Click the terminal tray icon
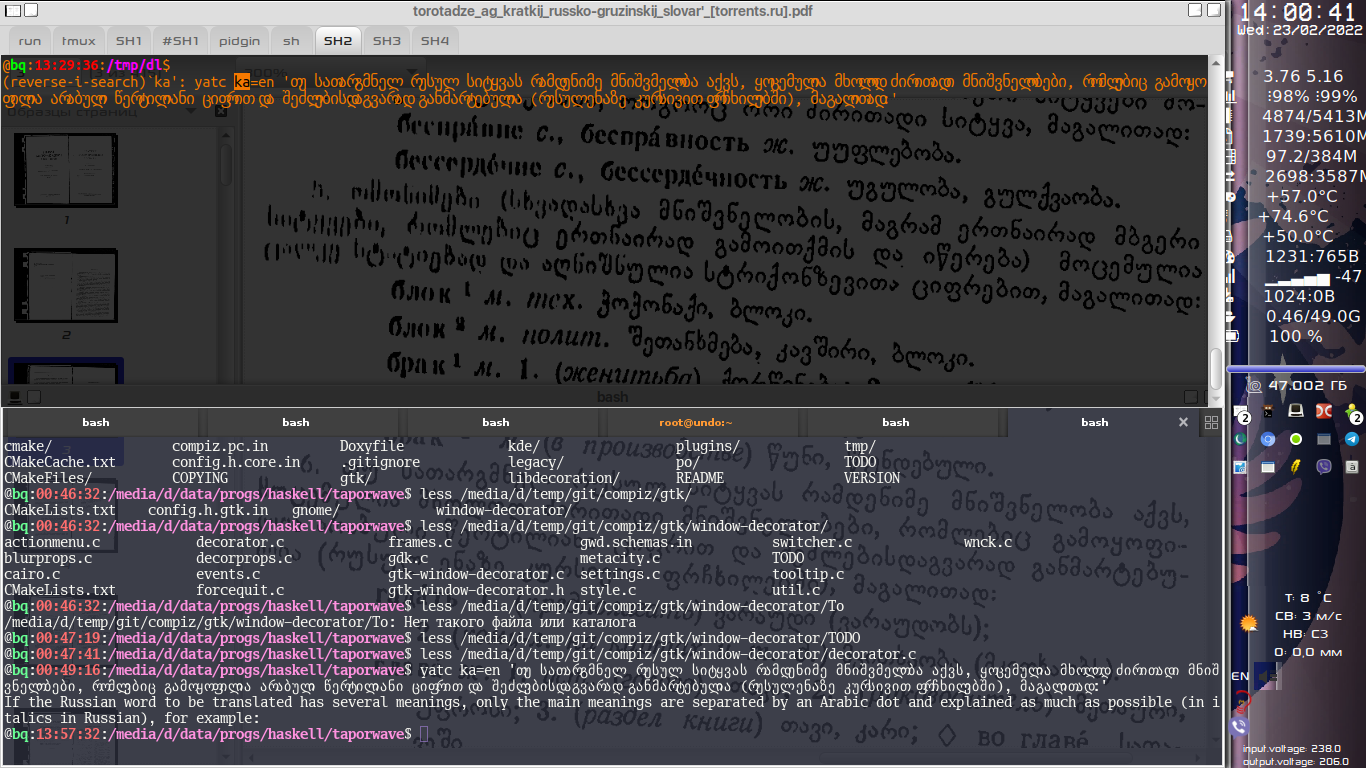Screen dimensions: 1366x768 tap(1267, 411)
